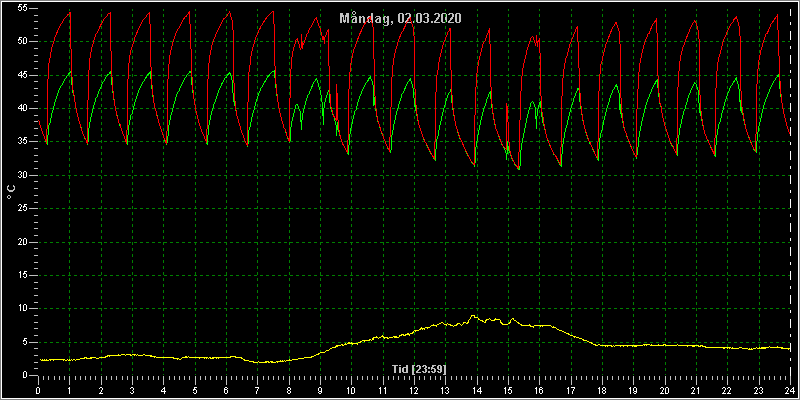Click the 45 degree axis label
The image size is (800, 400).
coord(20,75)
